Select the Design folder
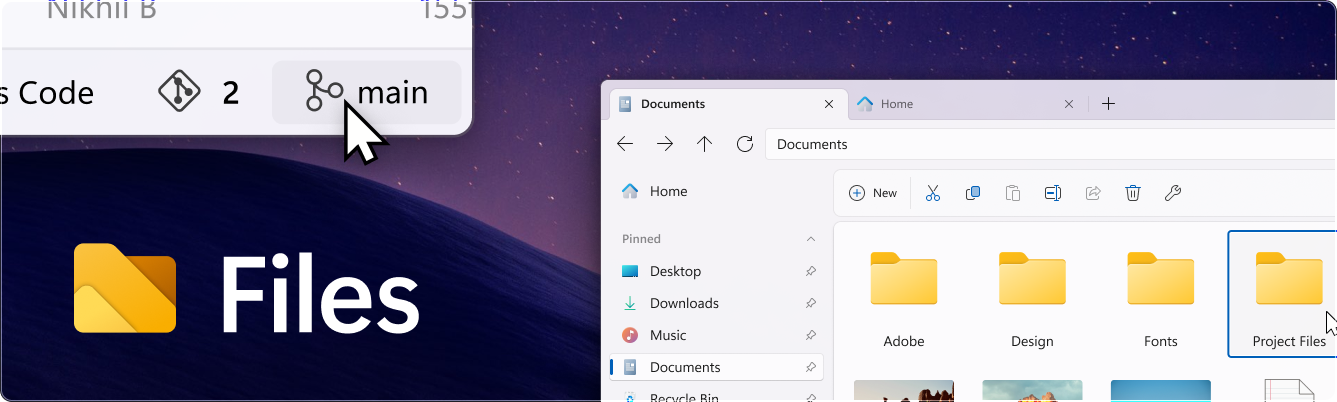 [x=1032, y=294]
